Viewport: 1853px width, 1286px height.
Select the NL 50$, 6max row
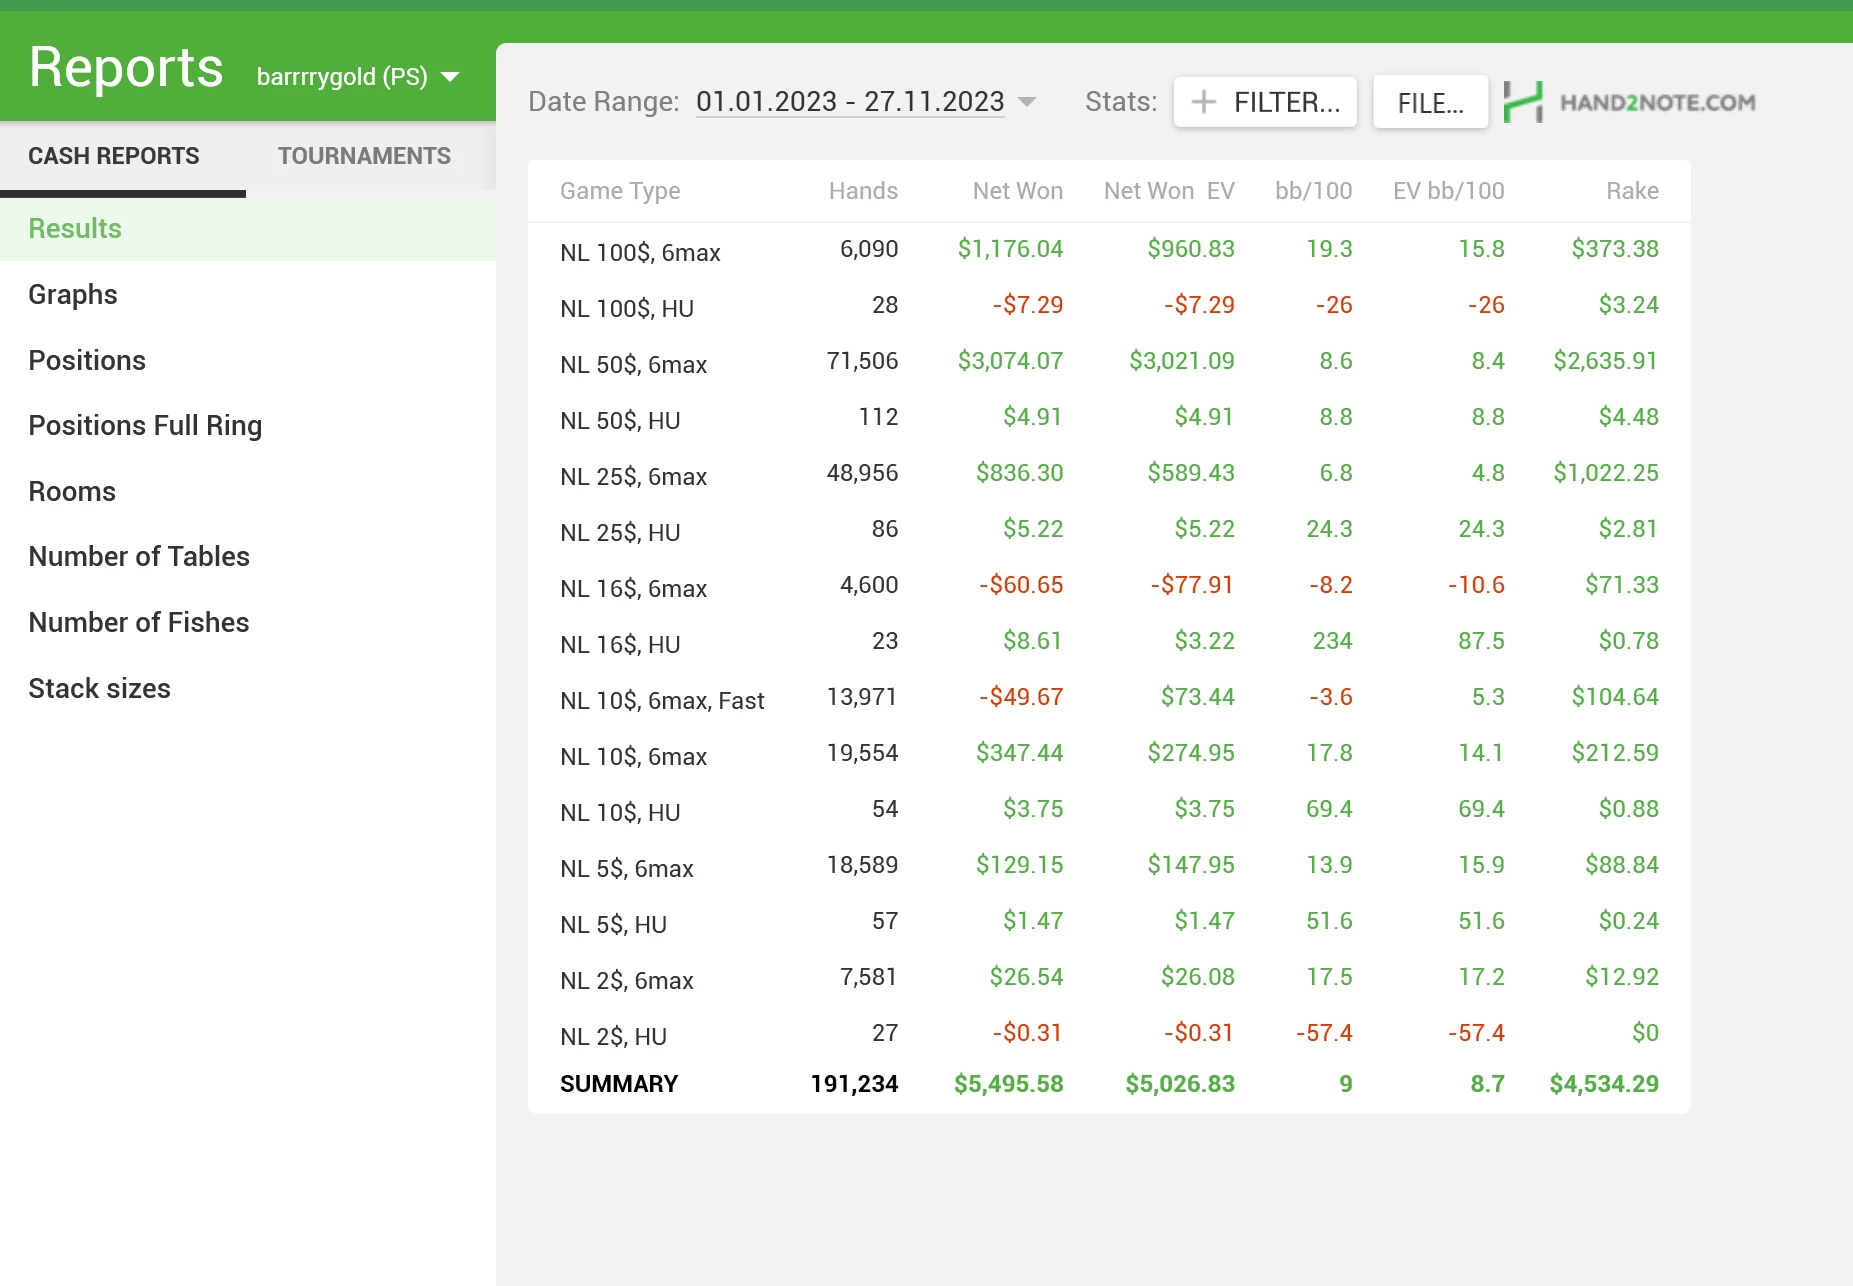point(1109,362)
